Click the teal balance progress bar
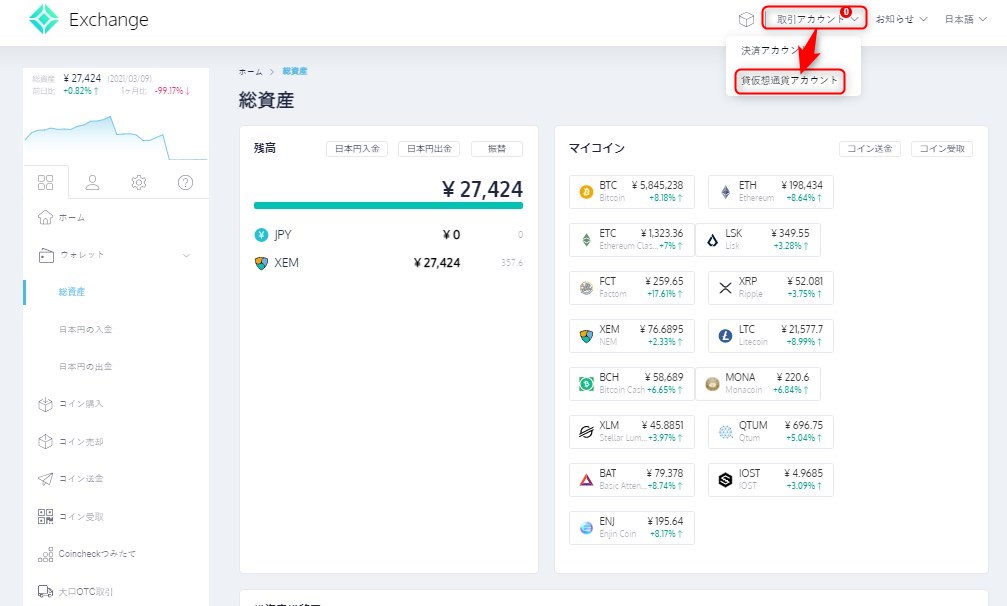 388,206
